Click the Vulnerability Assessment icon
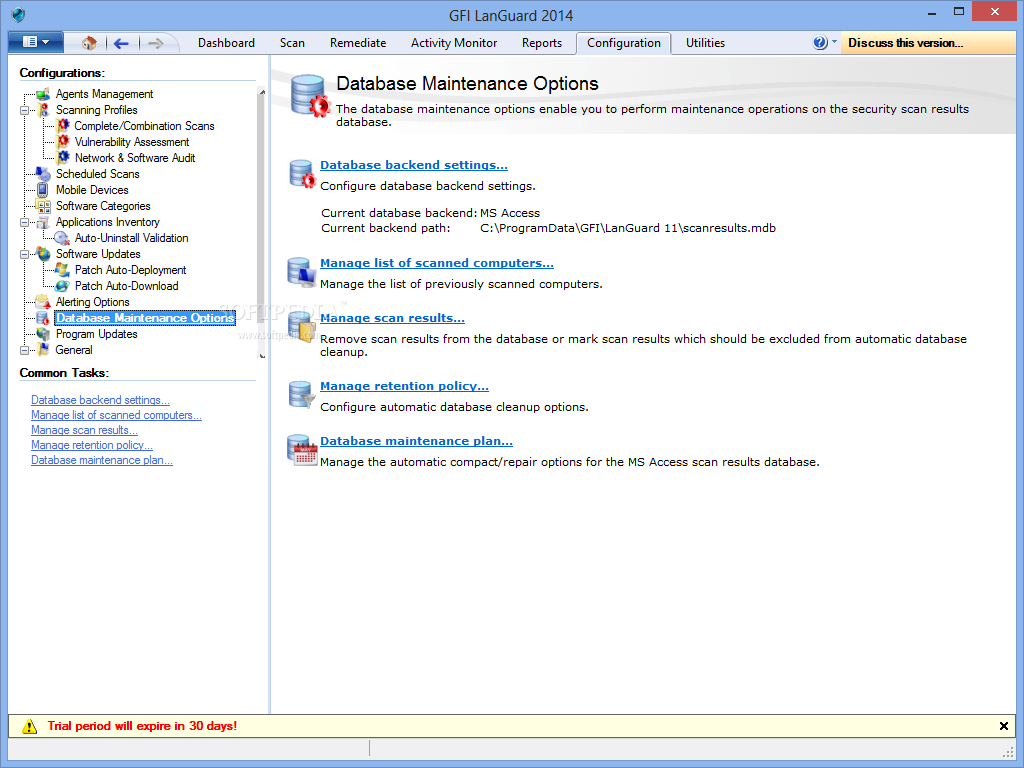Screen dimensions: 1024x768 click(63, 142)
